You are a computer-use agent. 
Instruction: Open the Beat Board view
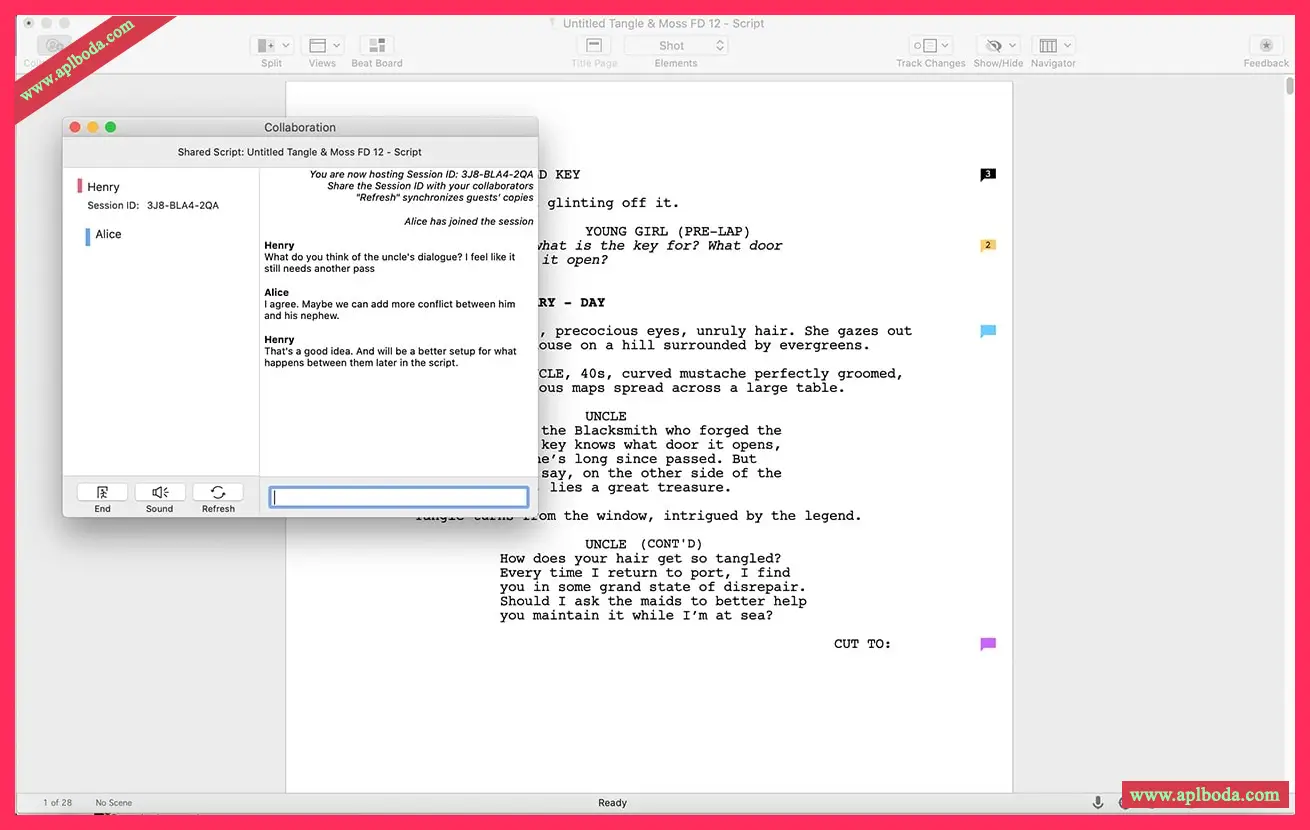pos(377,46)
